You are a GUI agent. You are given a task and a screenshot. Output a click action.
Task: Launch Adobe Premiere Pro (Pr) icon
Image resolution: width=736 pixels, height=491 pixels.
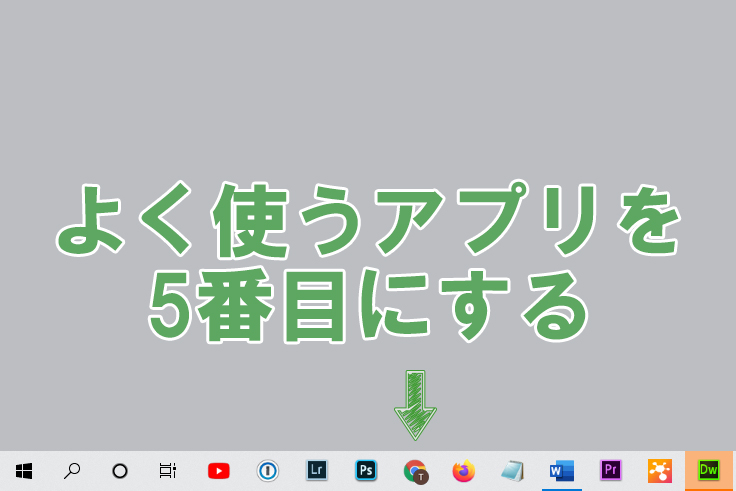point(611,470)
